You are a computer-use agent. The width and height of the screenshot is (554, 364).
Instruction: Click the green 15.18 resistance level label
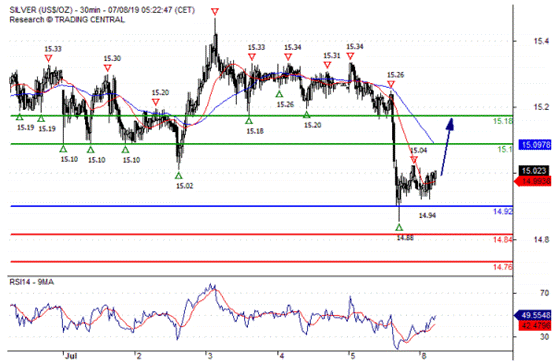tap(502, 121)
